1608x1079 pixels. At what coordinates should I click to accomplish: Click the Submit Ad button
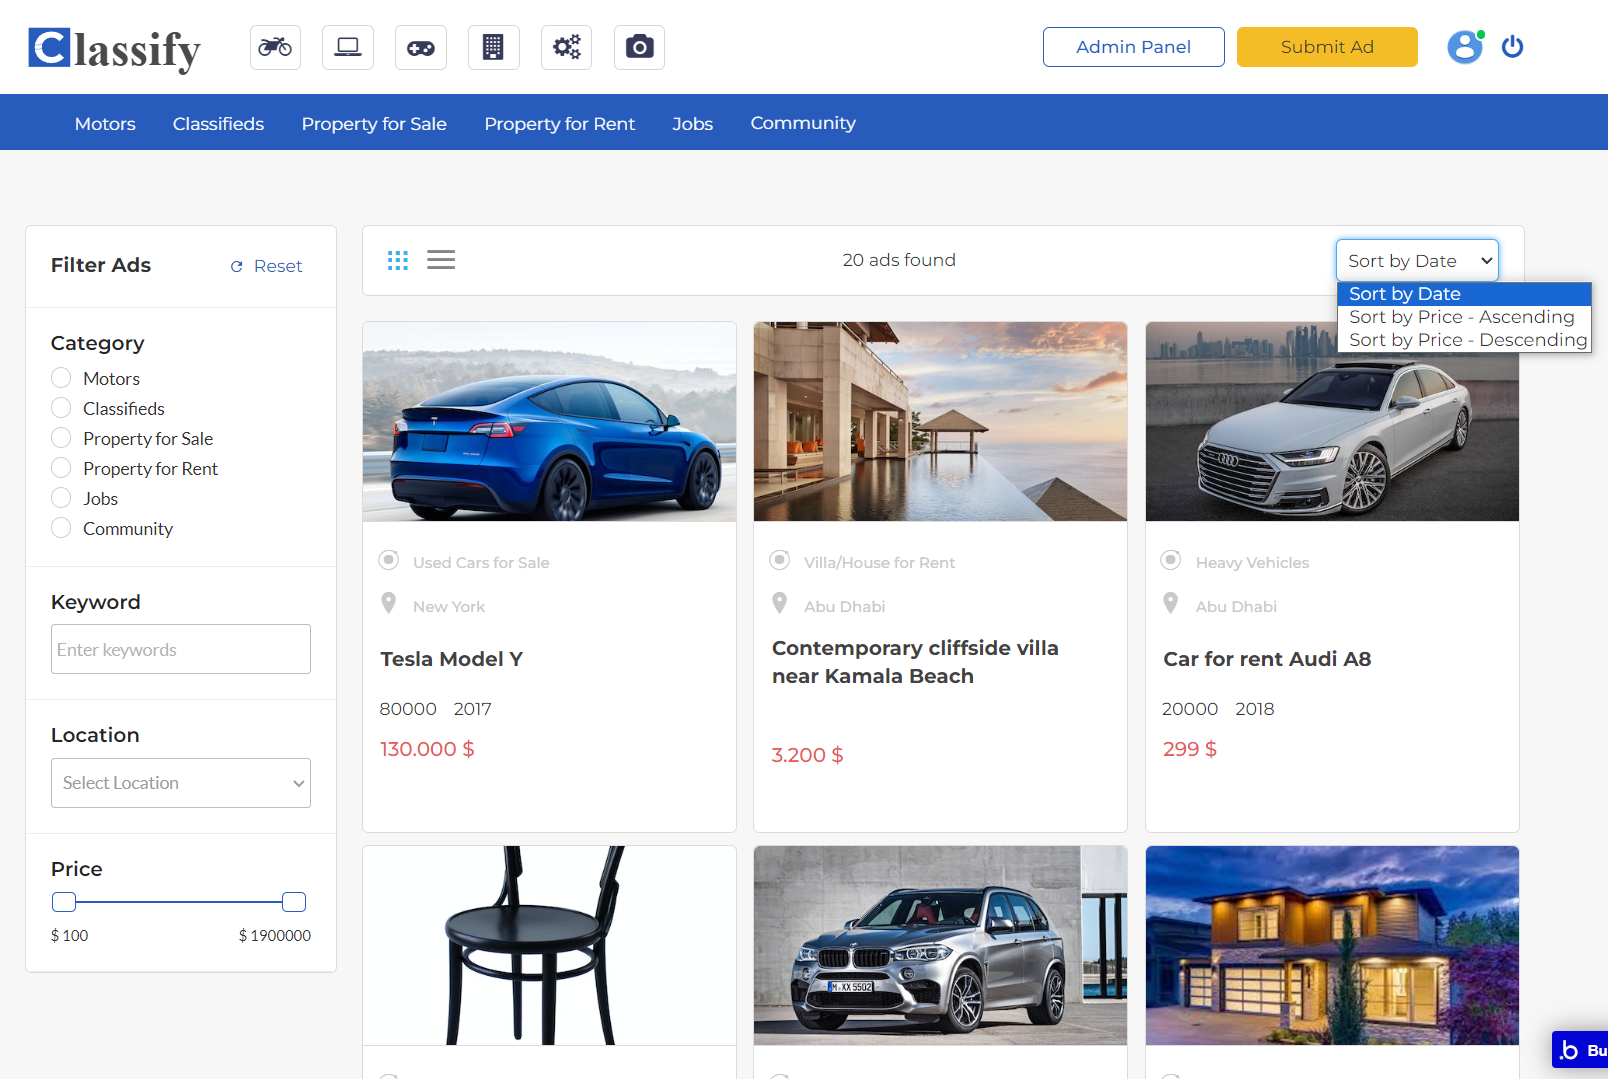tap(1327, 47)
